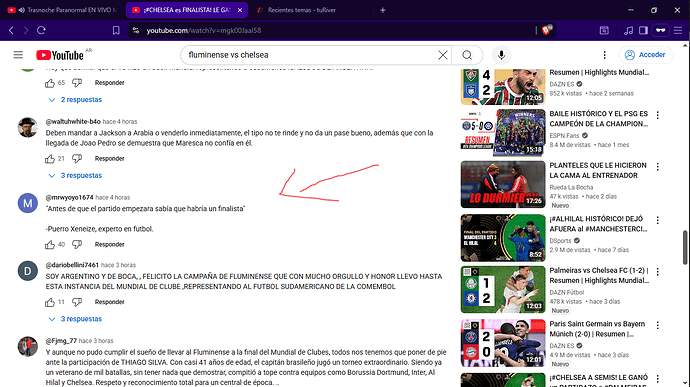
Task: Like the comment by @dariobellini7461
Action: click(50, 302)
